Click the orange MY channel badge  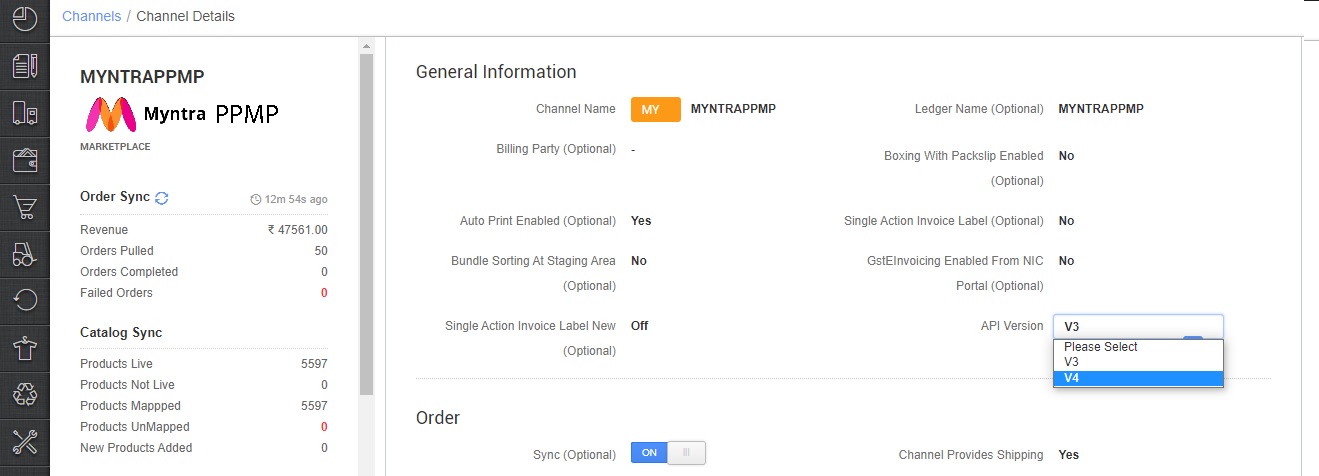coord(656,109)
